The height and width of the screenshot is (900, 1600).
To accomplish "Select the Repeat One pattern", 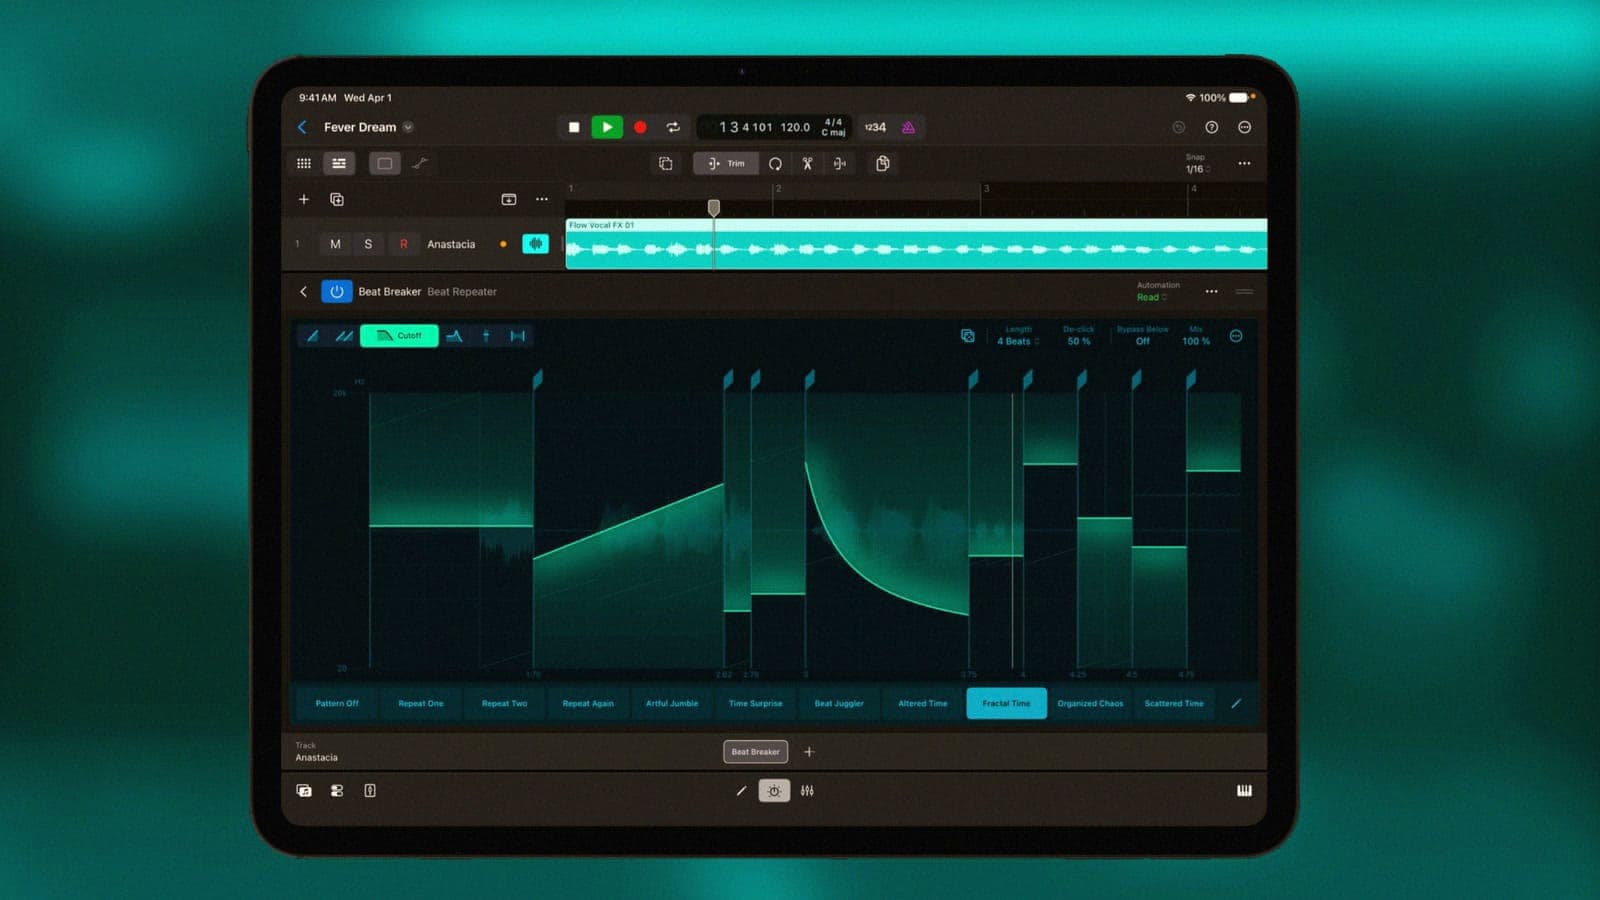I will coord(421,703).
